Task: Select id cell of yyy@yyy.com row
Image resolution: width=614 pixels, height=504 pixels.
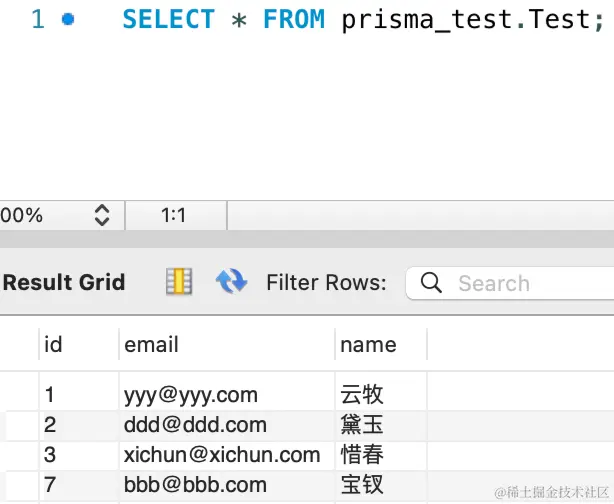Action: pos(79,394)
